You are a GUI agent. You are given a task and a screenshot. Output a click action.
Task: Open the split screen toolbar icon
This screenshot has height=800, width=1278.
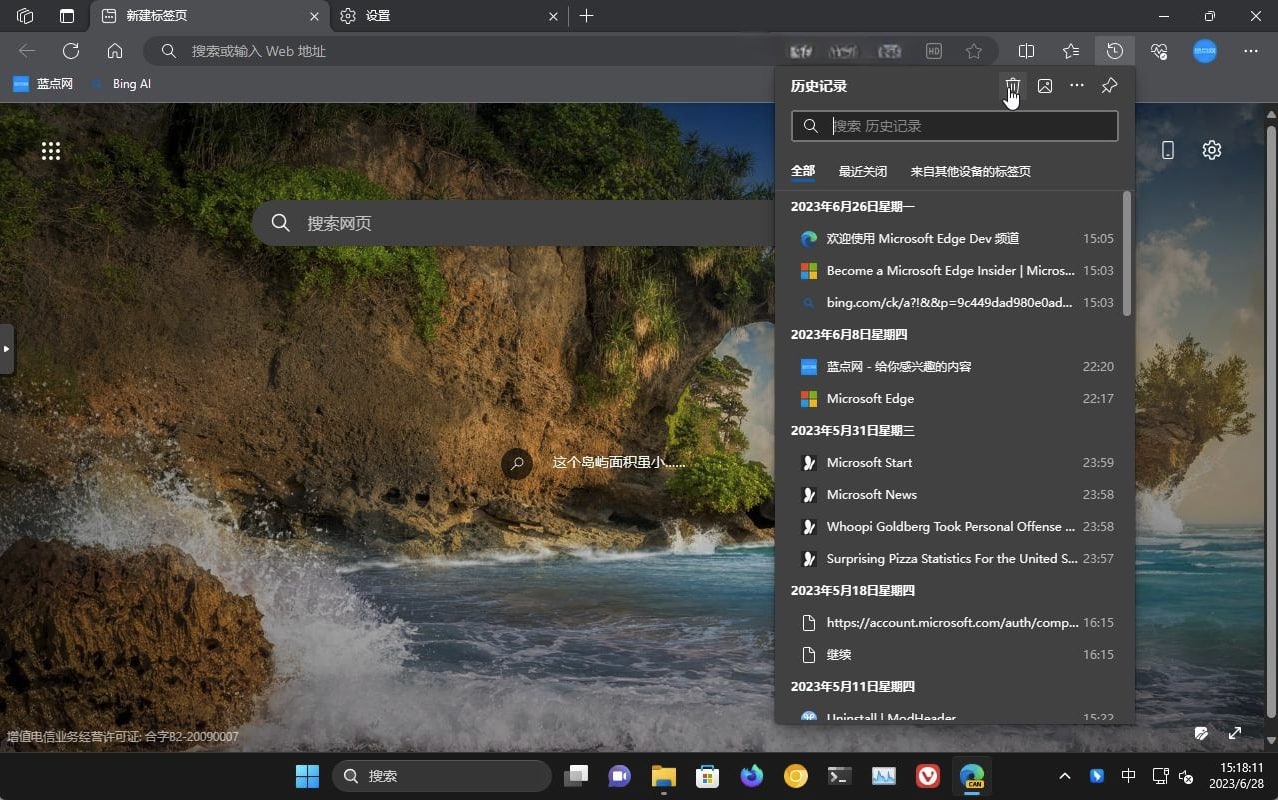[1026, 51]
